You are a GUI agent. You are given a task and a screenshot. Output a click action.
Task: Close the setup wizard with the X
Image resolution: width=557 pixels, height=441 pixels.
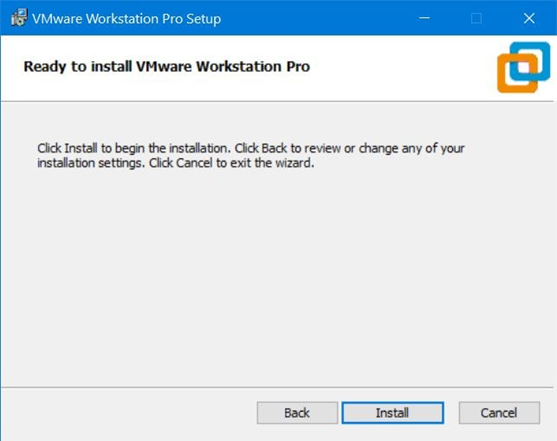coord(529,18)
